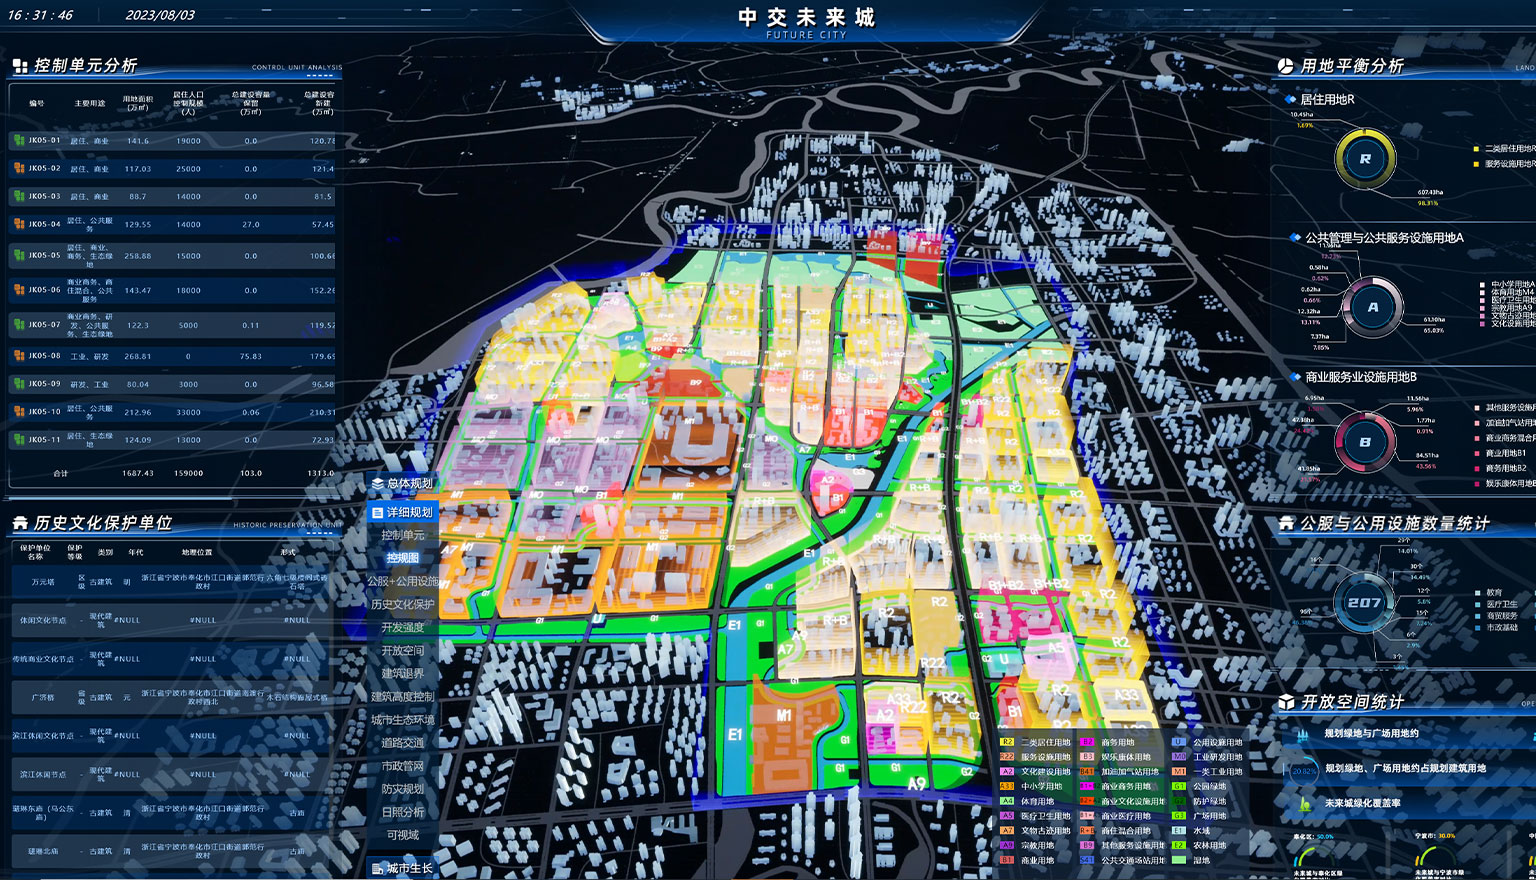This screenshot has width=1536, height=880.
Task: Click the JK05-01 row unit icon
Action: [19, 141]
